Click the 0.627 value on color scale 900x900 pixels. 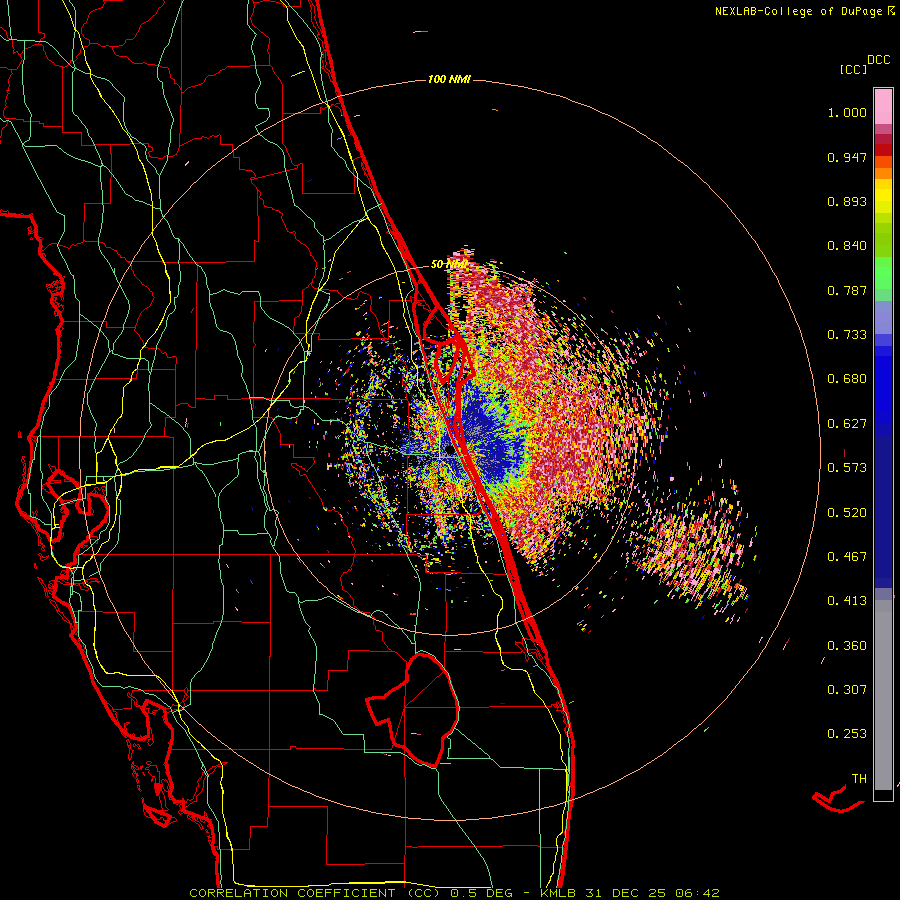pyautogui.click(x=847, y=424)
